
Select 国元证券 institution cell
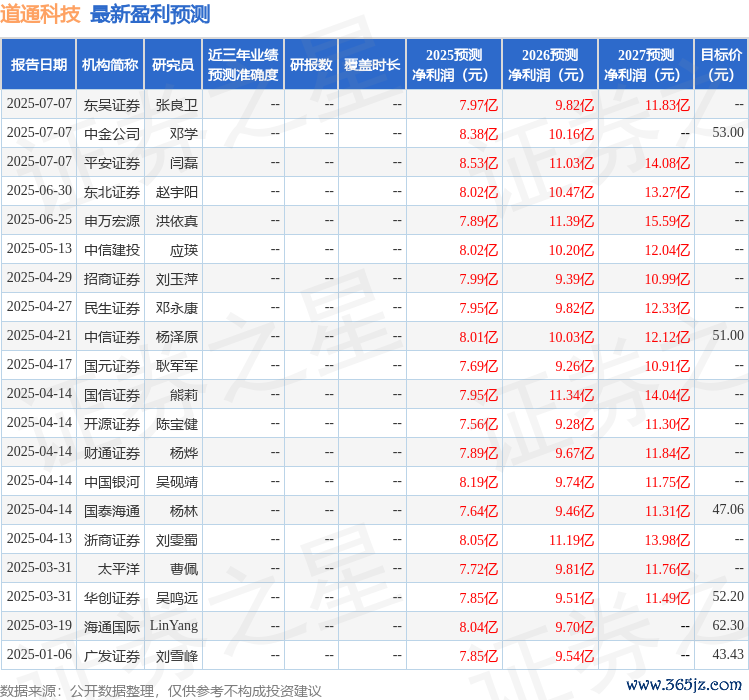[x=112, y=366]
